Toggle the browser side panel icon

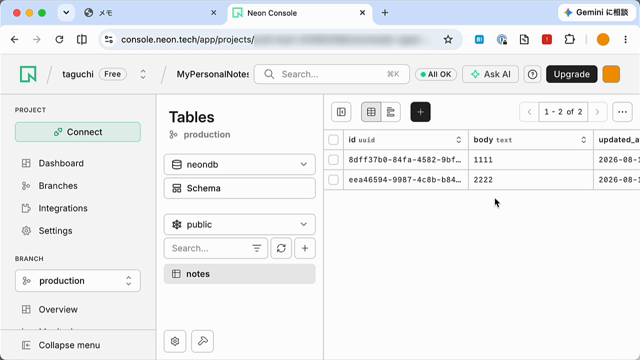[82, 40]
